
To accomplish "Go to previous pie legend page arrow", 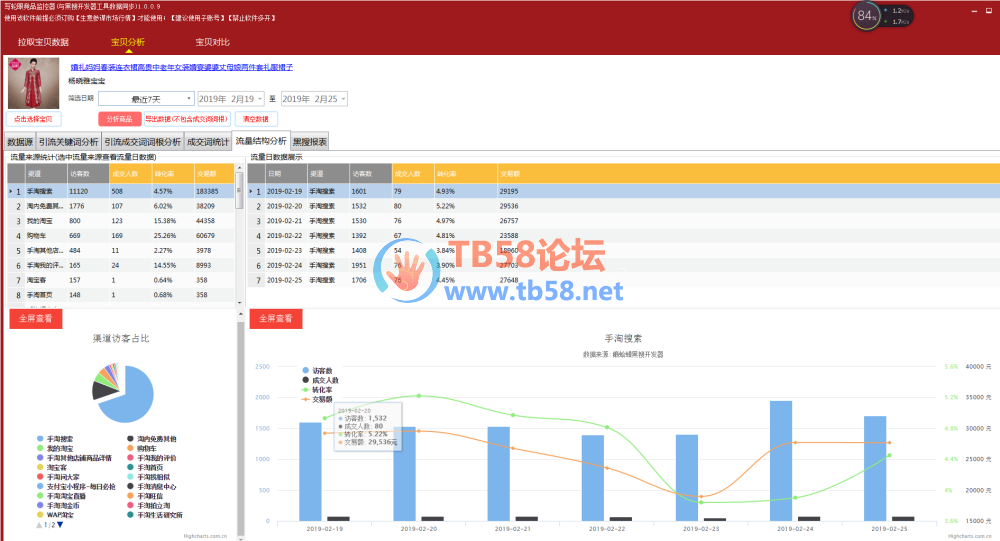I will pyautogui.click(x=39, y=524).
